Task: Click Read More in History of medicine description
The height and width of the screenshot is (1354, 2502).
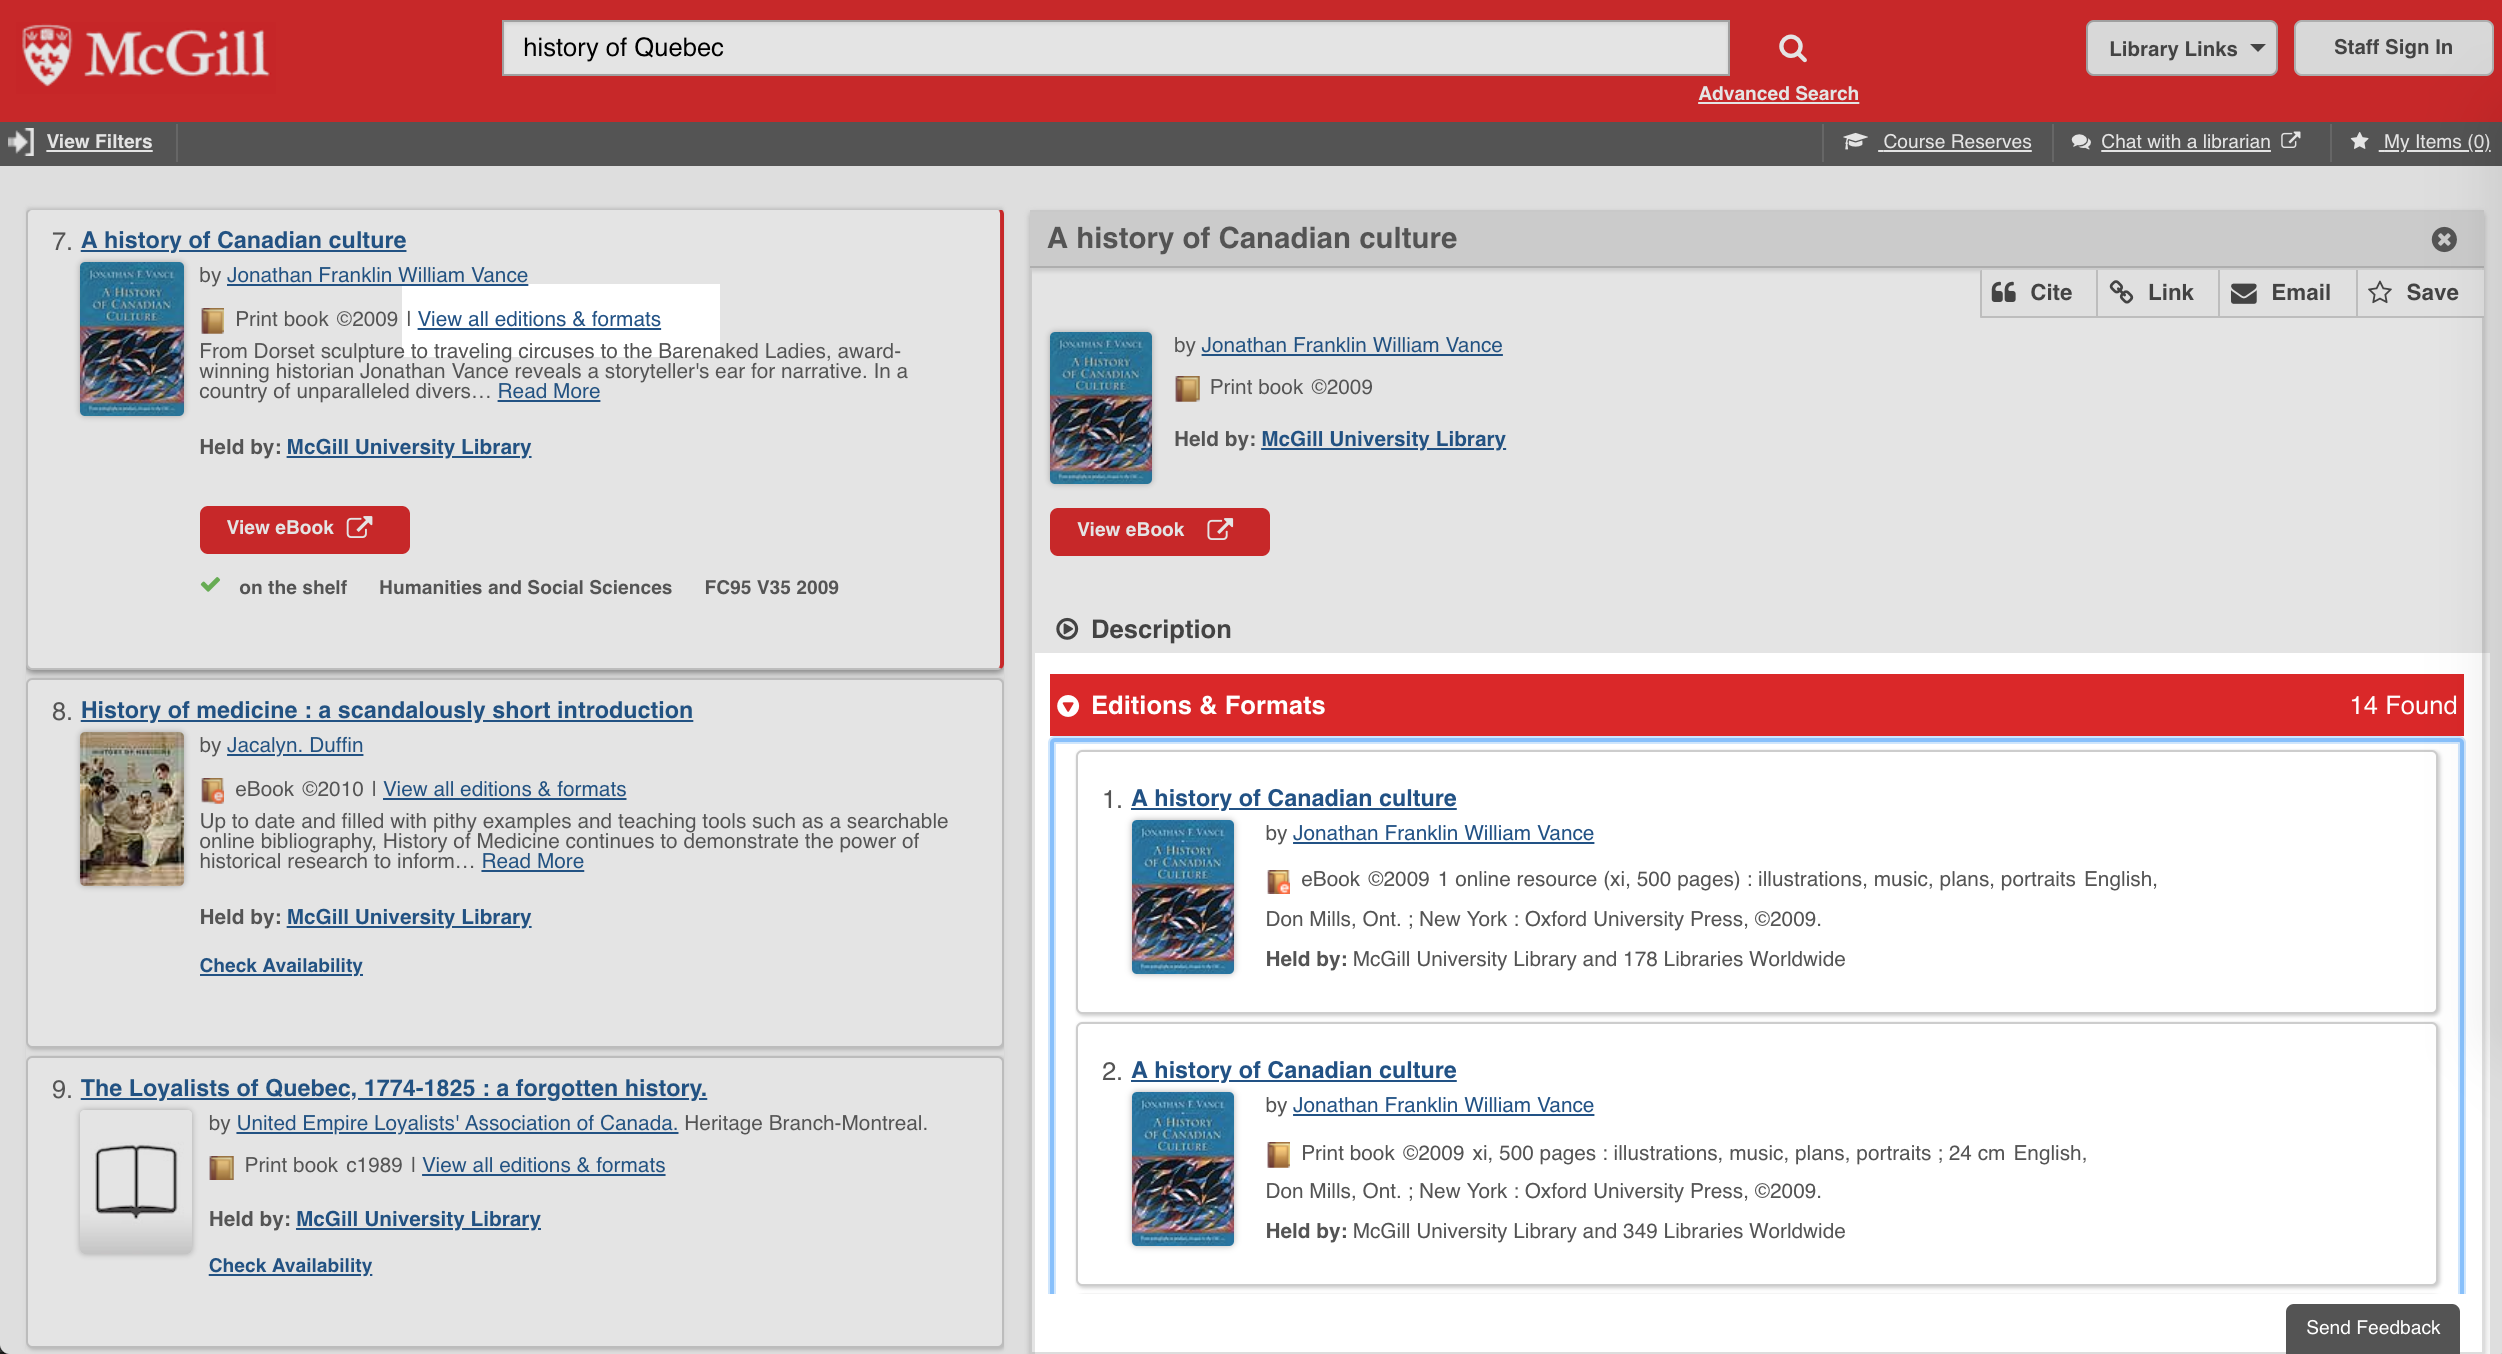Action: [533, 861]
